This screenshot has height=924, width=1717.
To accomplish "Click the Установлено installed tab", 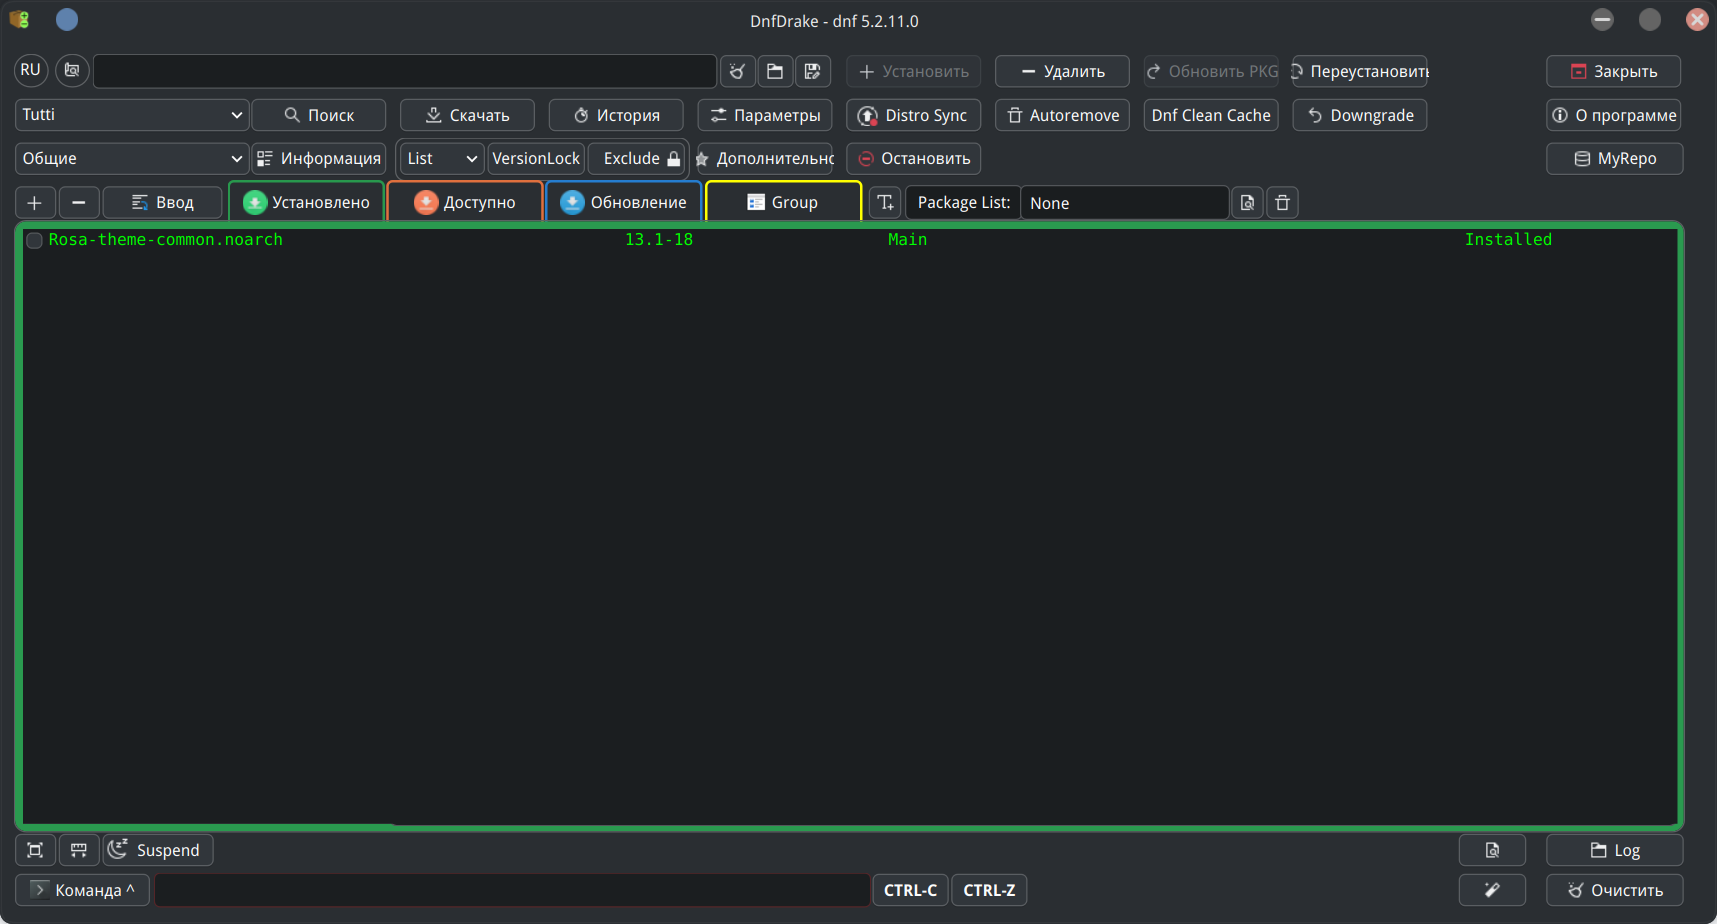I will pyautogui.click(x=307, y=202).
